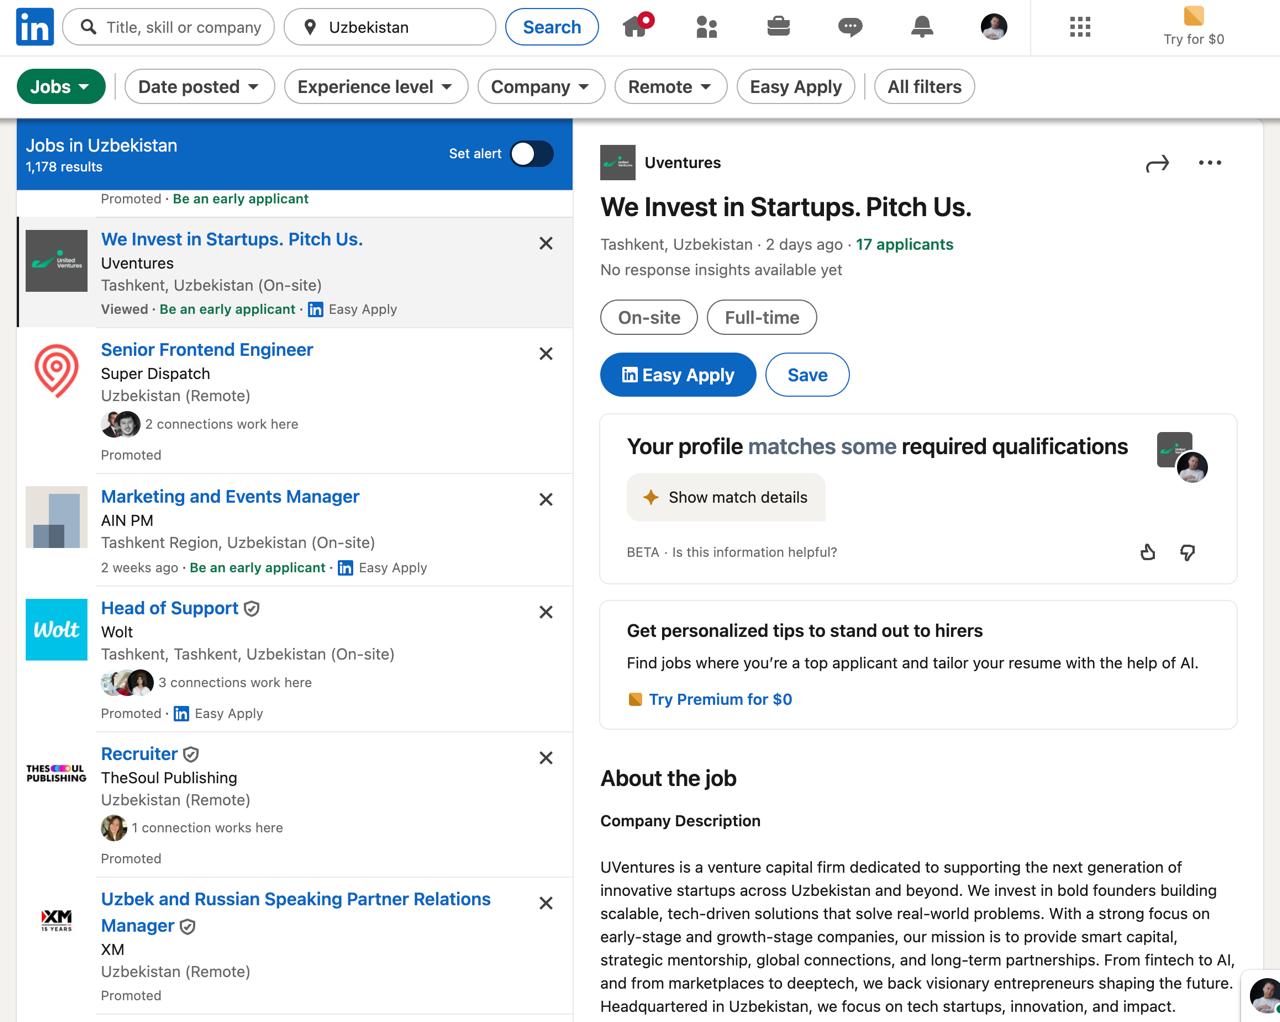The image size is (1280, 1022).
Task: Open the profile avatar menu
Action: point(994,27)
